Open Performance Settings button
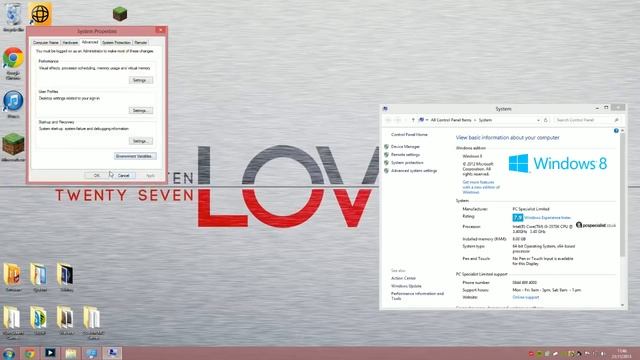 pyautogui.click(x=141, y=80)
